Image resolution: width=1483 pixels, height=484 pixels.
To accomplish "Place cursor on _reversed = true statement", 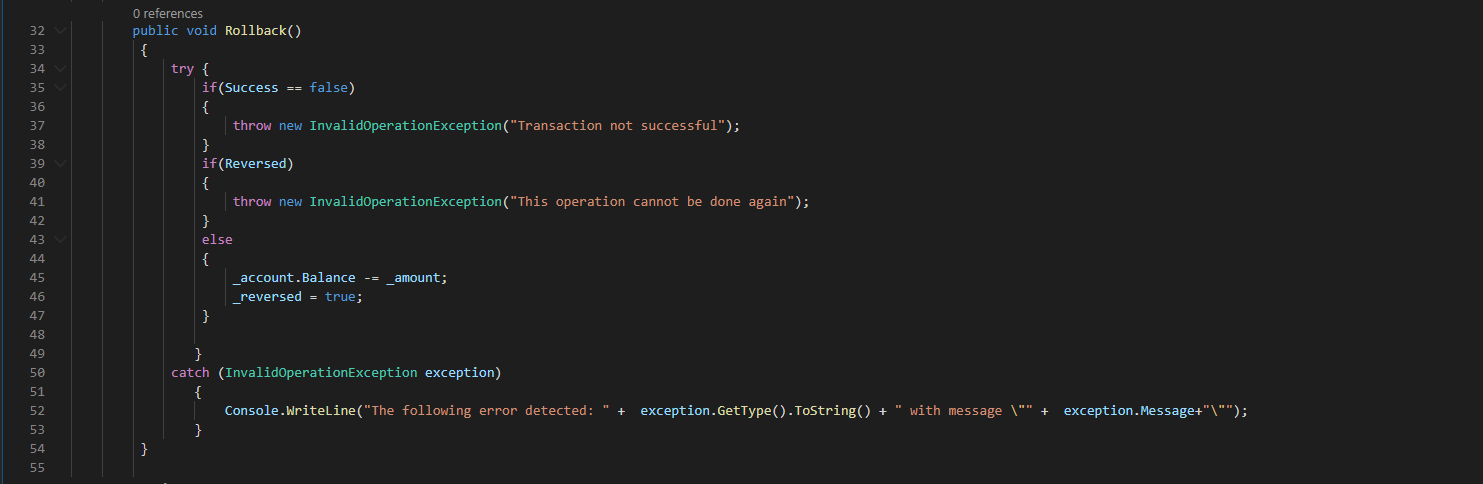I will (x=297, y=296).
